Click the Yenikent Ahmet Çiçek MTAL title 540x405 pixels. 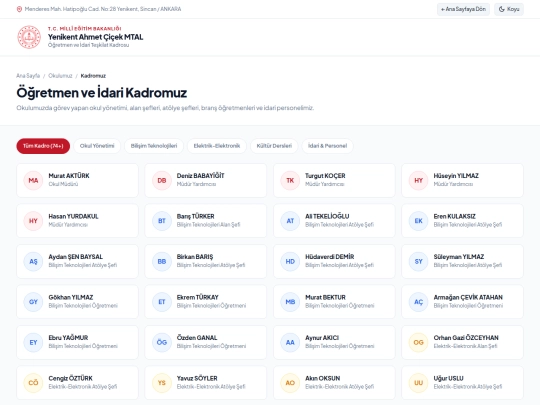click(x=95, y=37)
